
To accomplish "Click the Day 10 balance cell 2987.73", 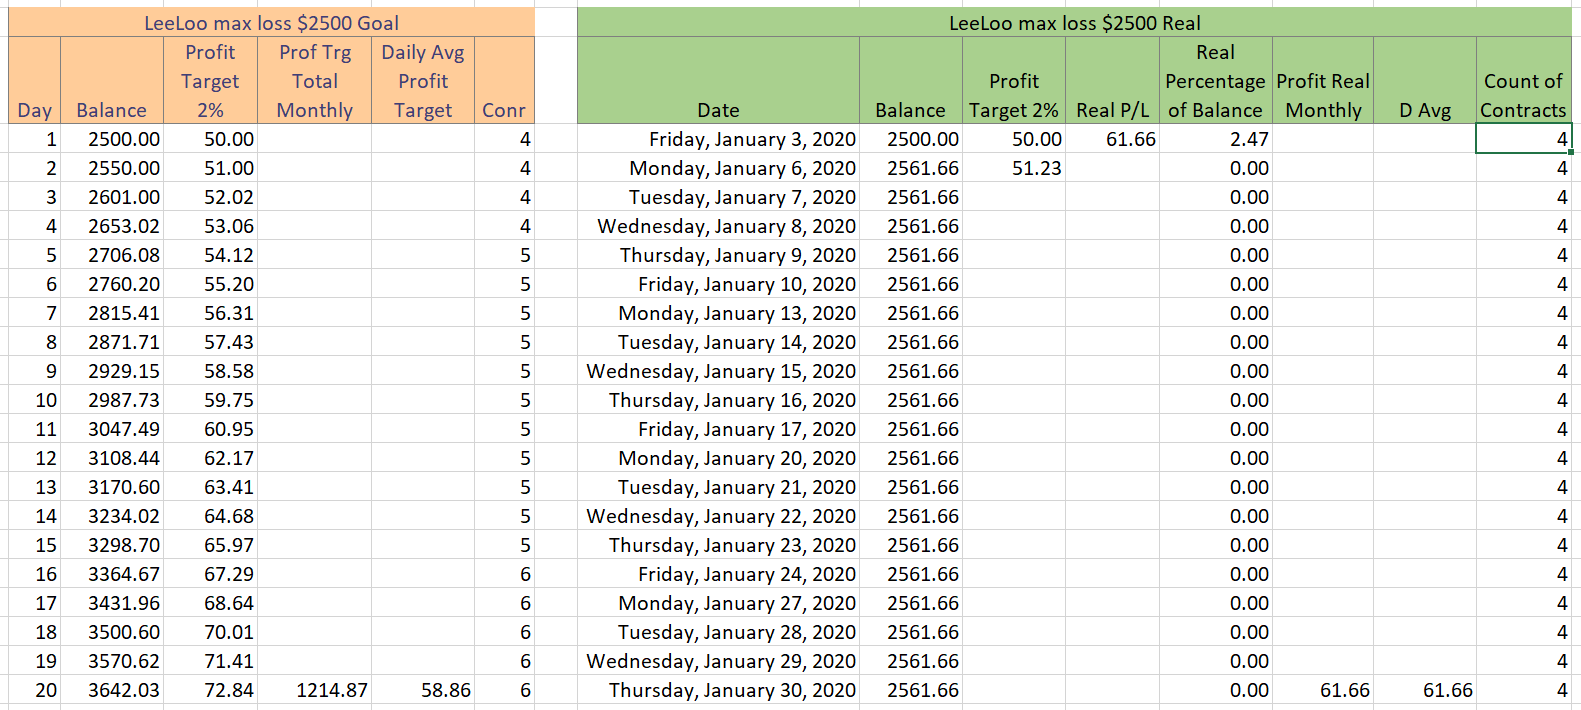I will point(111,400).
